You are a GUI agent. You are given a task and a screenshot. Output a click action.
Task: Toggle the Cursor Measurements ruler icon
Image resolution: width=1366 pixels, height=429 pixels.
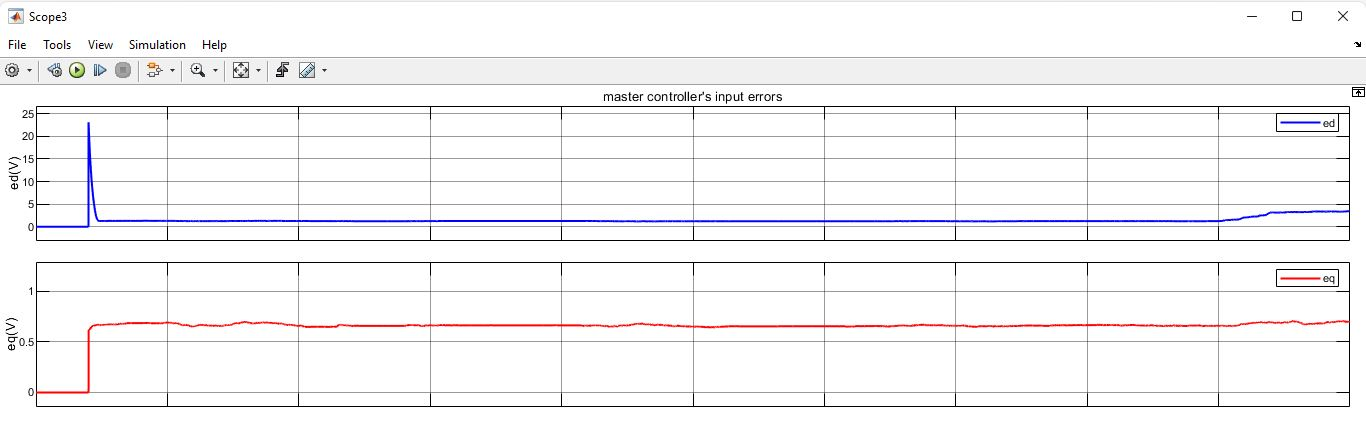click(307, 70)
